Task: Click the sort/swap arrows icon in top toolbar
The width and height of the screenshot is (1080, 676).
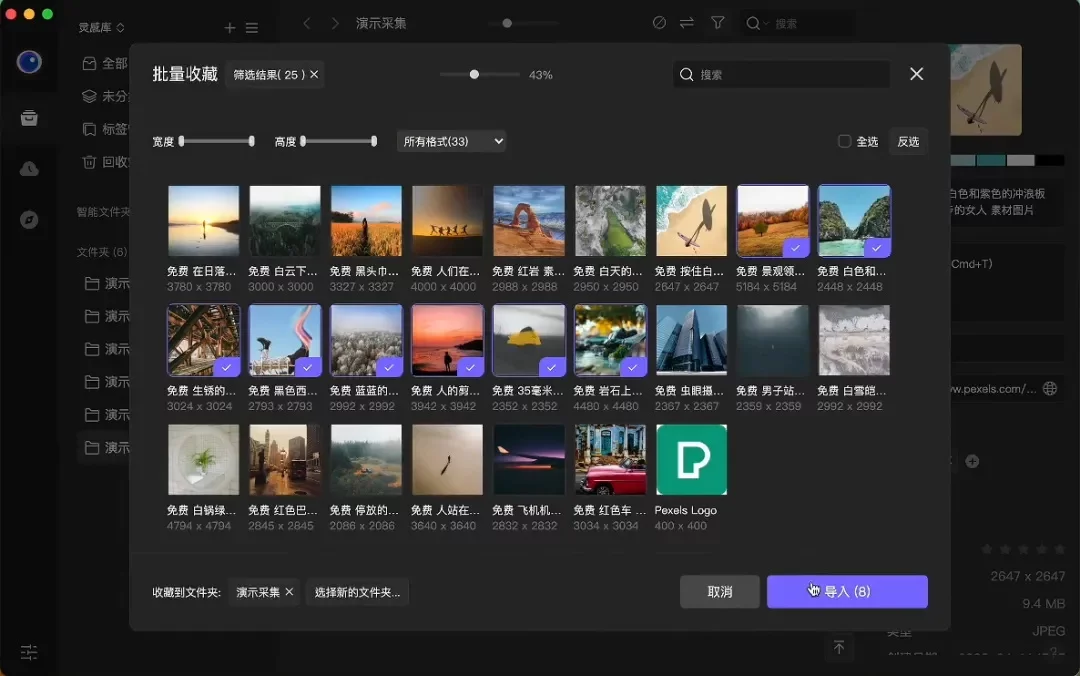Action: click(x=687, y=22)
